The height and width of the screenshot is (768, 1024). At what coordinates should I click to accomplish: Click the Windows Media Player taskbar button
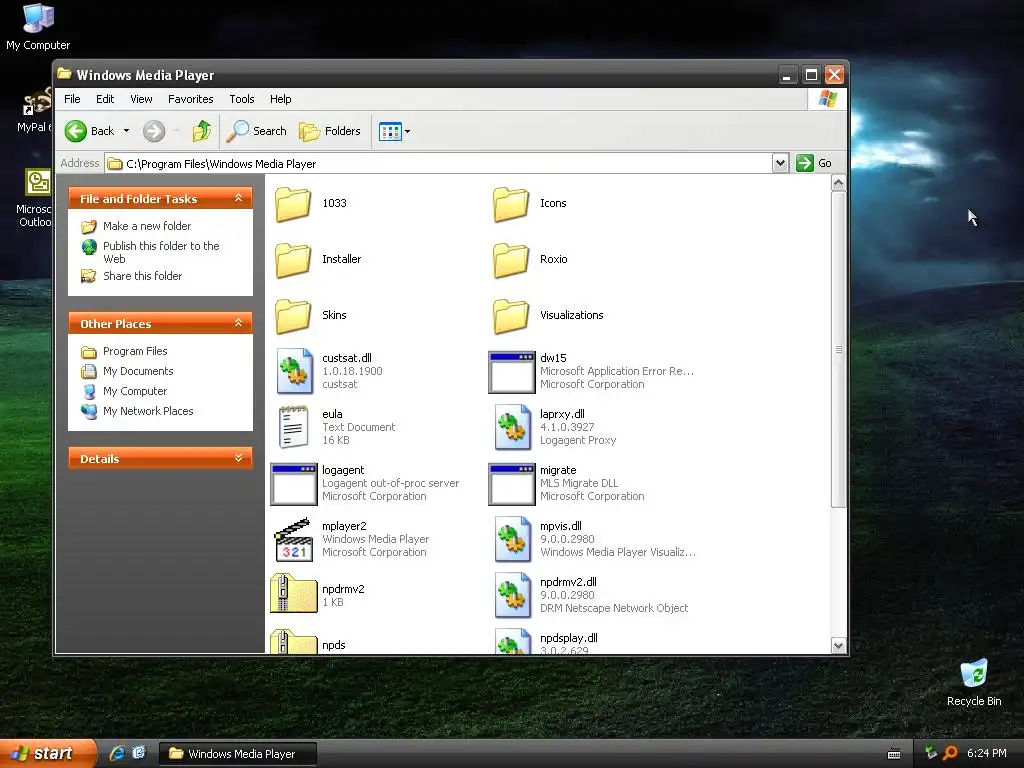pyautogui.click(x=238, y=754)
